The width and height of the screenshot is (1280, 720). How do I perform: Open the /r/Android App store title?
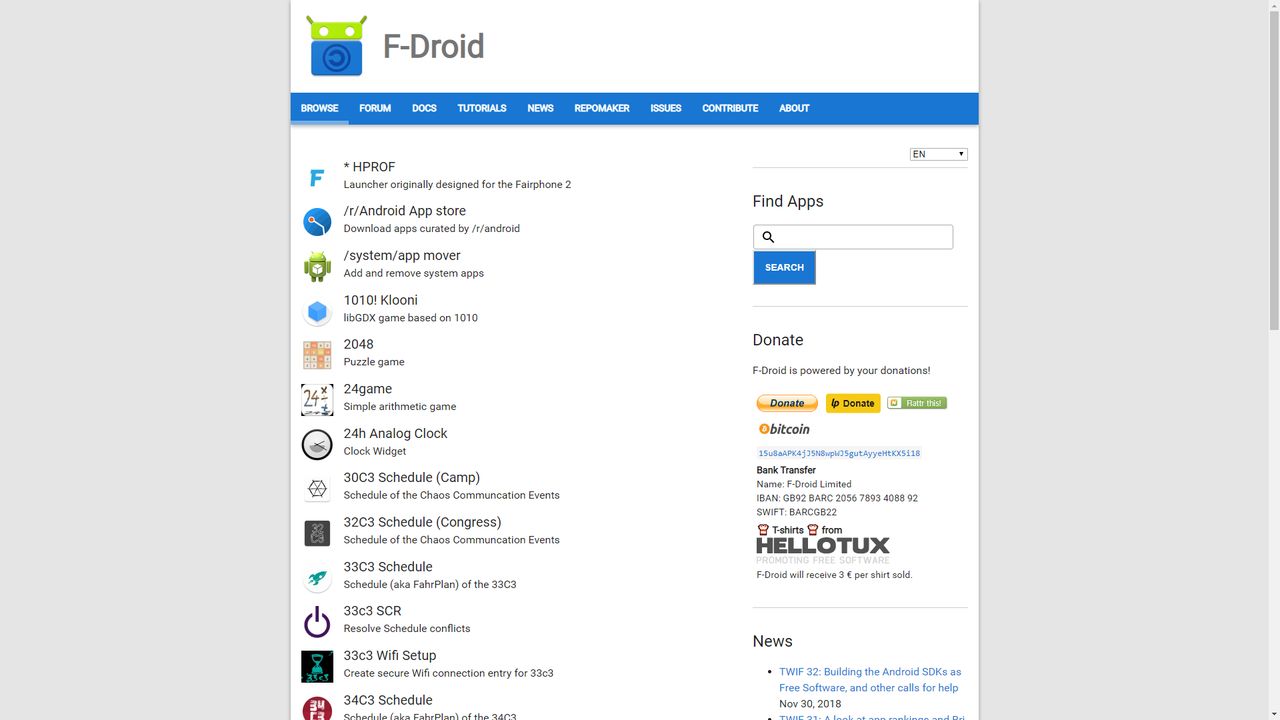point(405,211)
